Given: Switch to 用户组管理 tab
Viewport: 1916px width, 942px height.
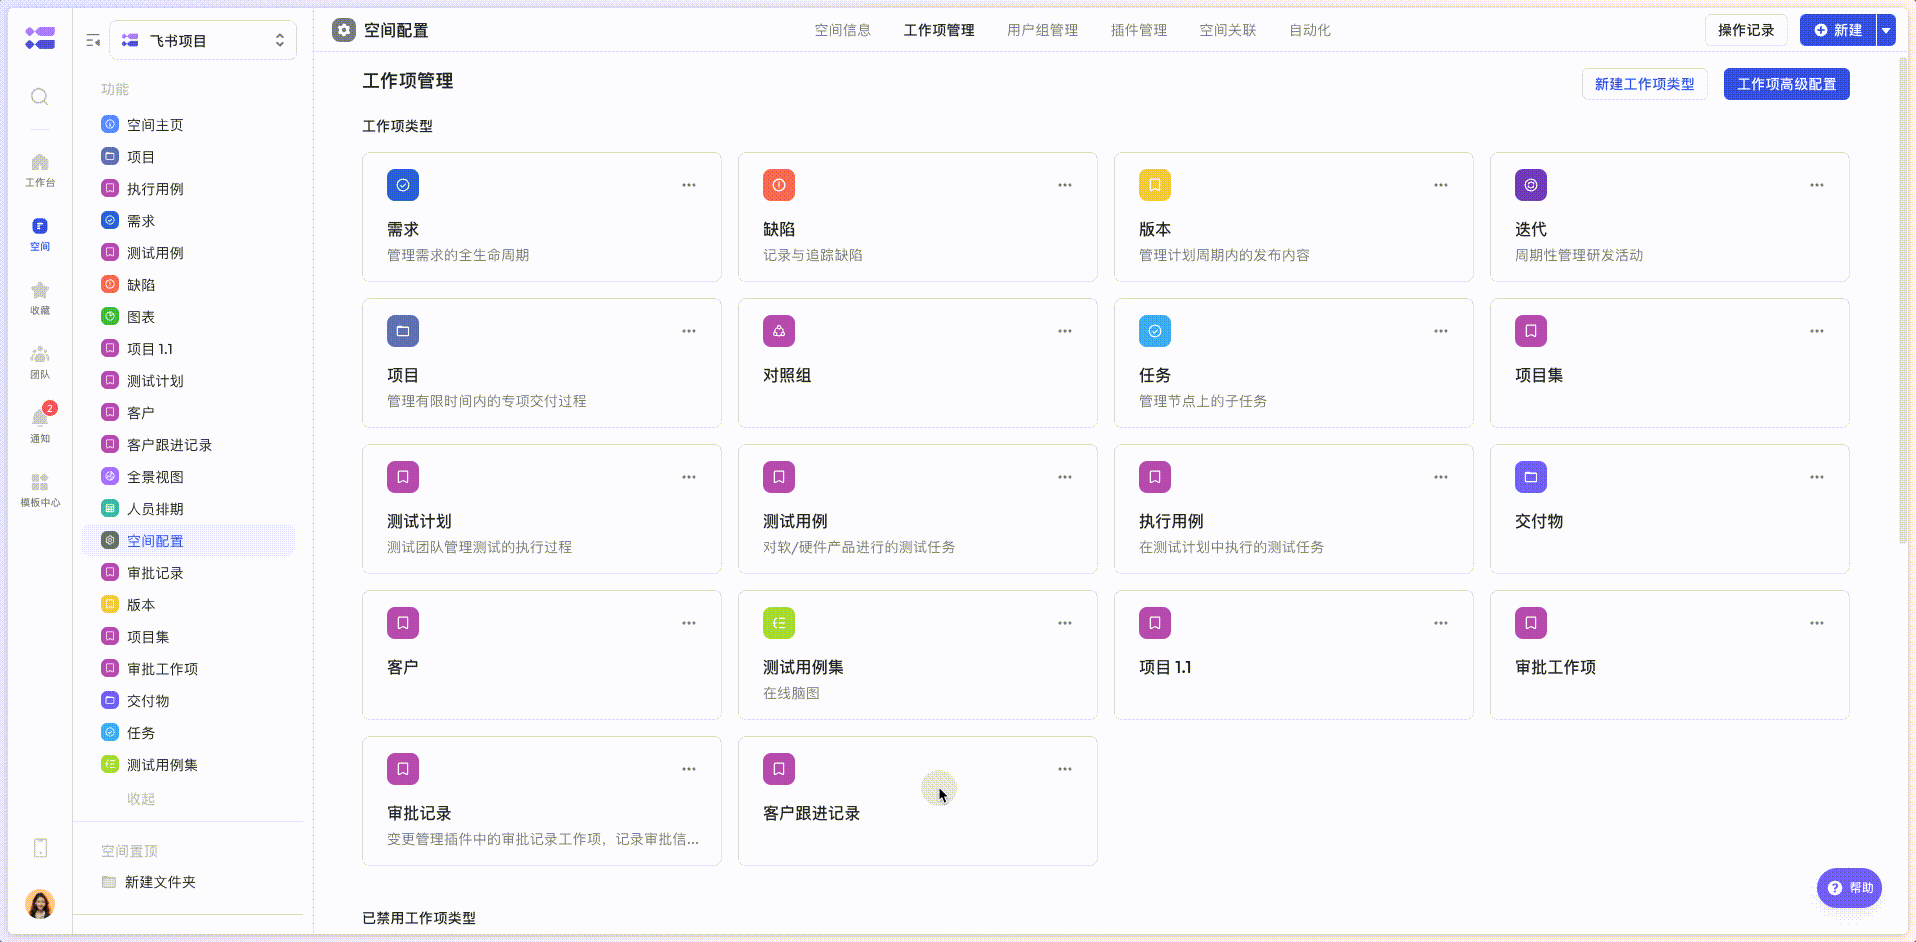Looking at the screenshot, I should [1043, 30].
